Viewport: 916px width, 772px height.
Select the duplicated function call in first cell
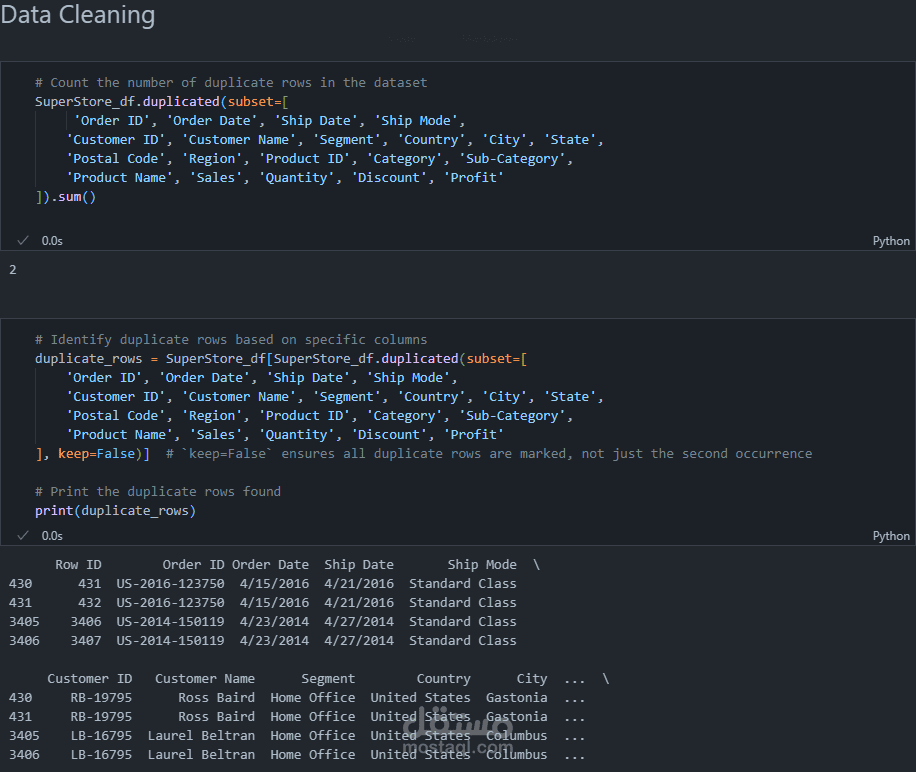click(181, 101)
